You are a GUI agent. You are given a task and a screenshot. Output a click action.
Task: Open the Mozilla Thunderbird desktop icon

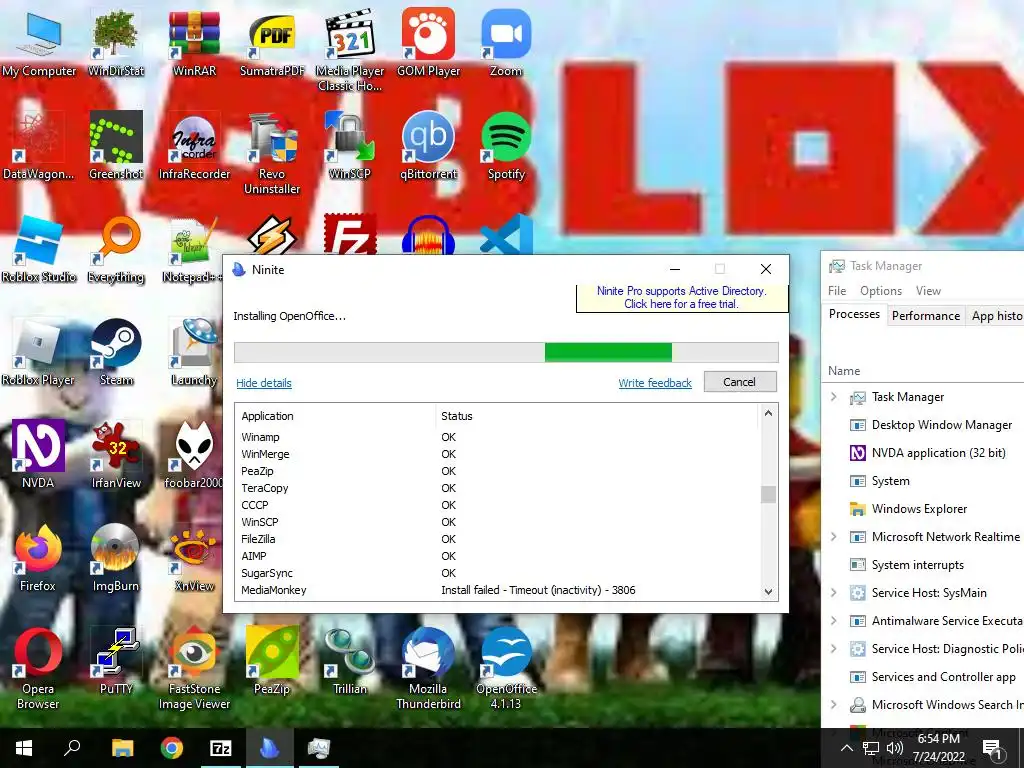(428, 668)
